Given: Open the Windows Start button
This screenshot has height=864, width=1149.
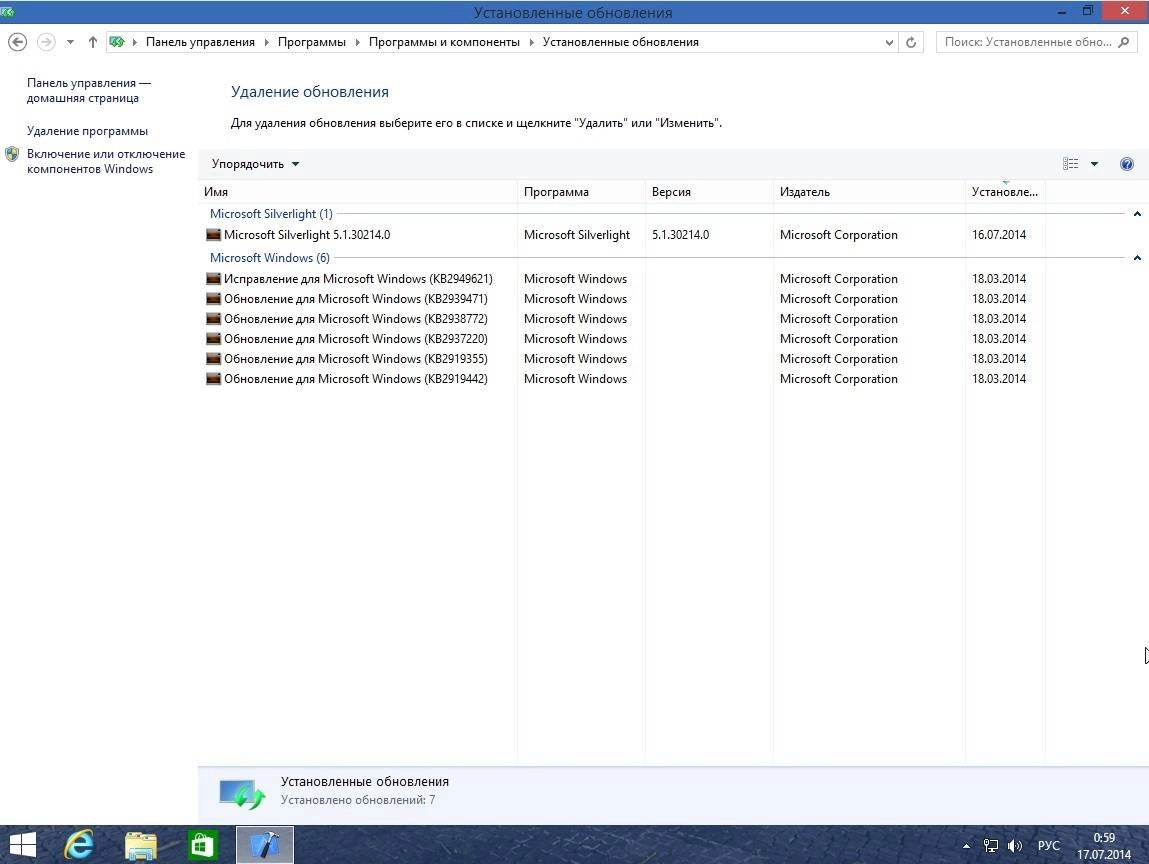Looking at the screenshot, I should click(x=23, y=844).
